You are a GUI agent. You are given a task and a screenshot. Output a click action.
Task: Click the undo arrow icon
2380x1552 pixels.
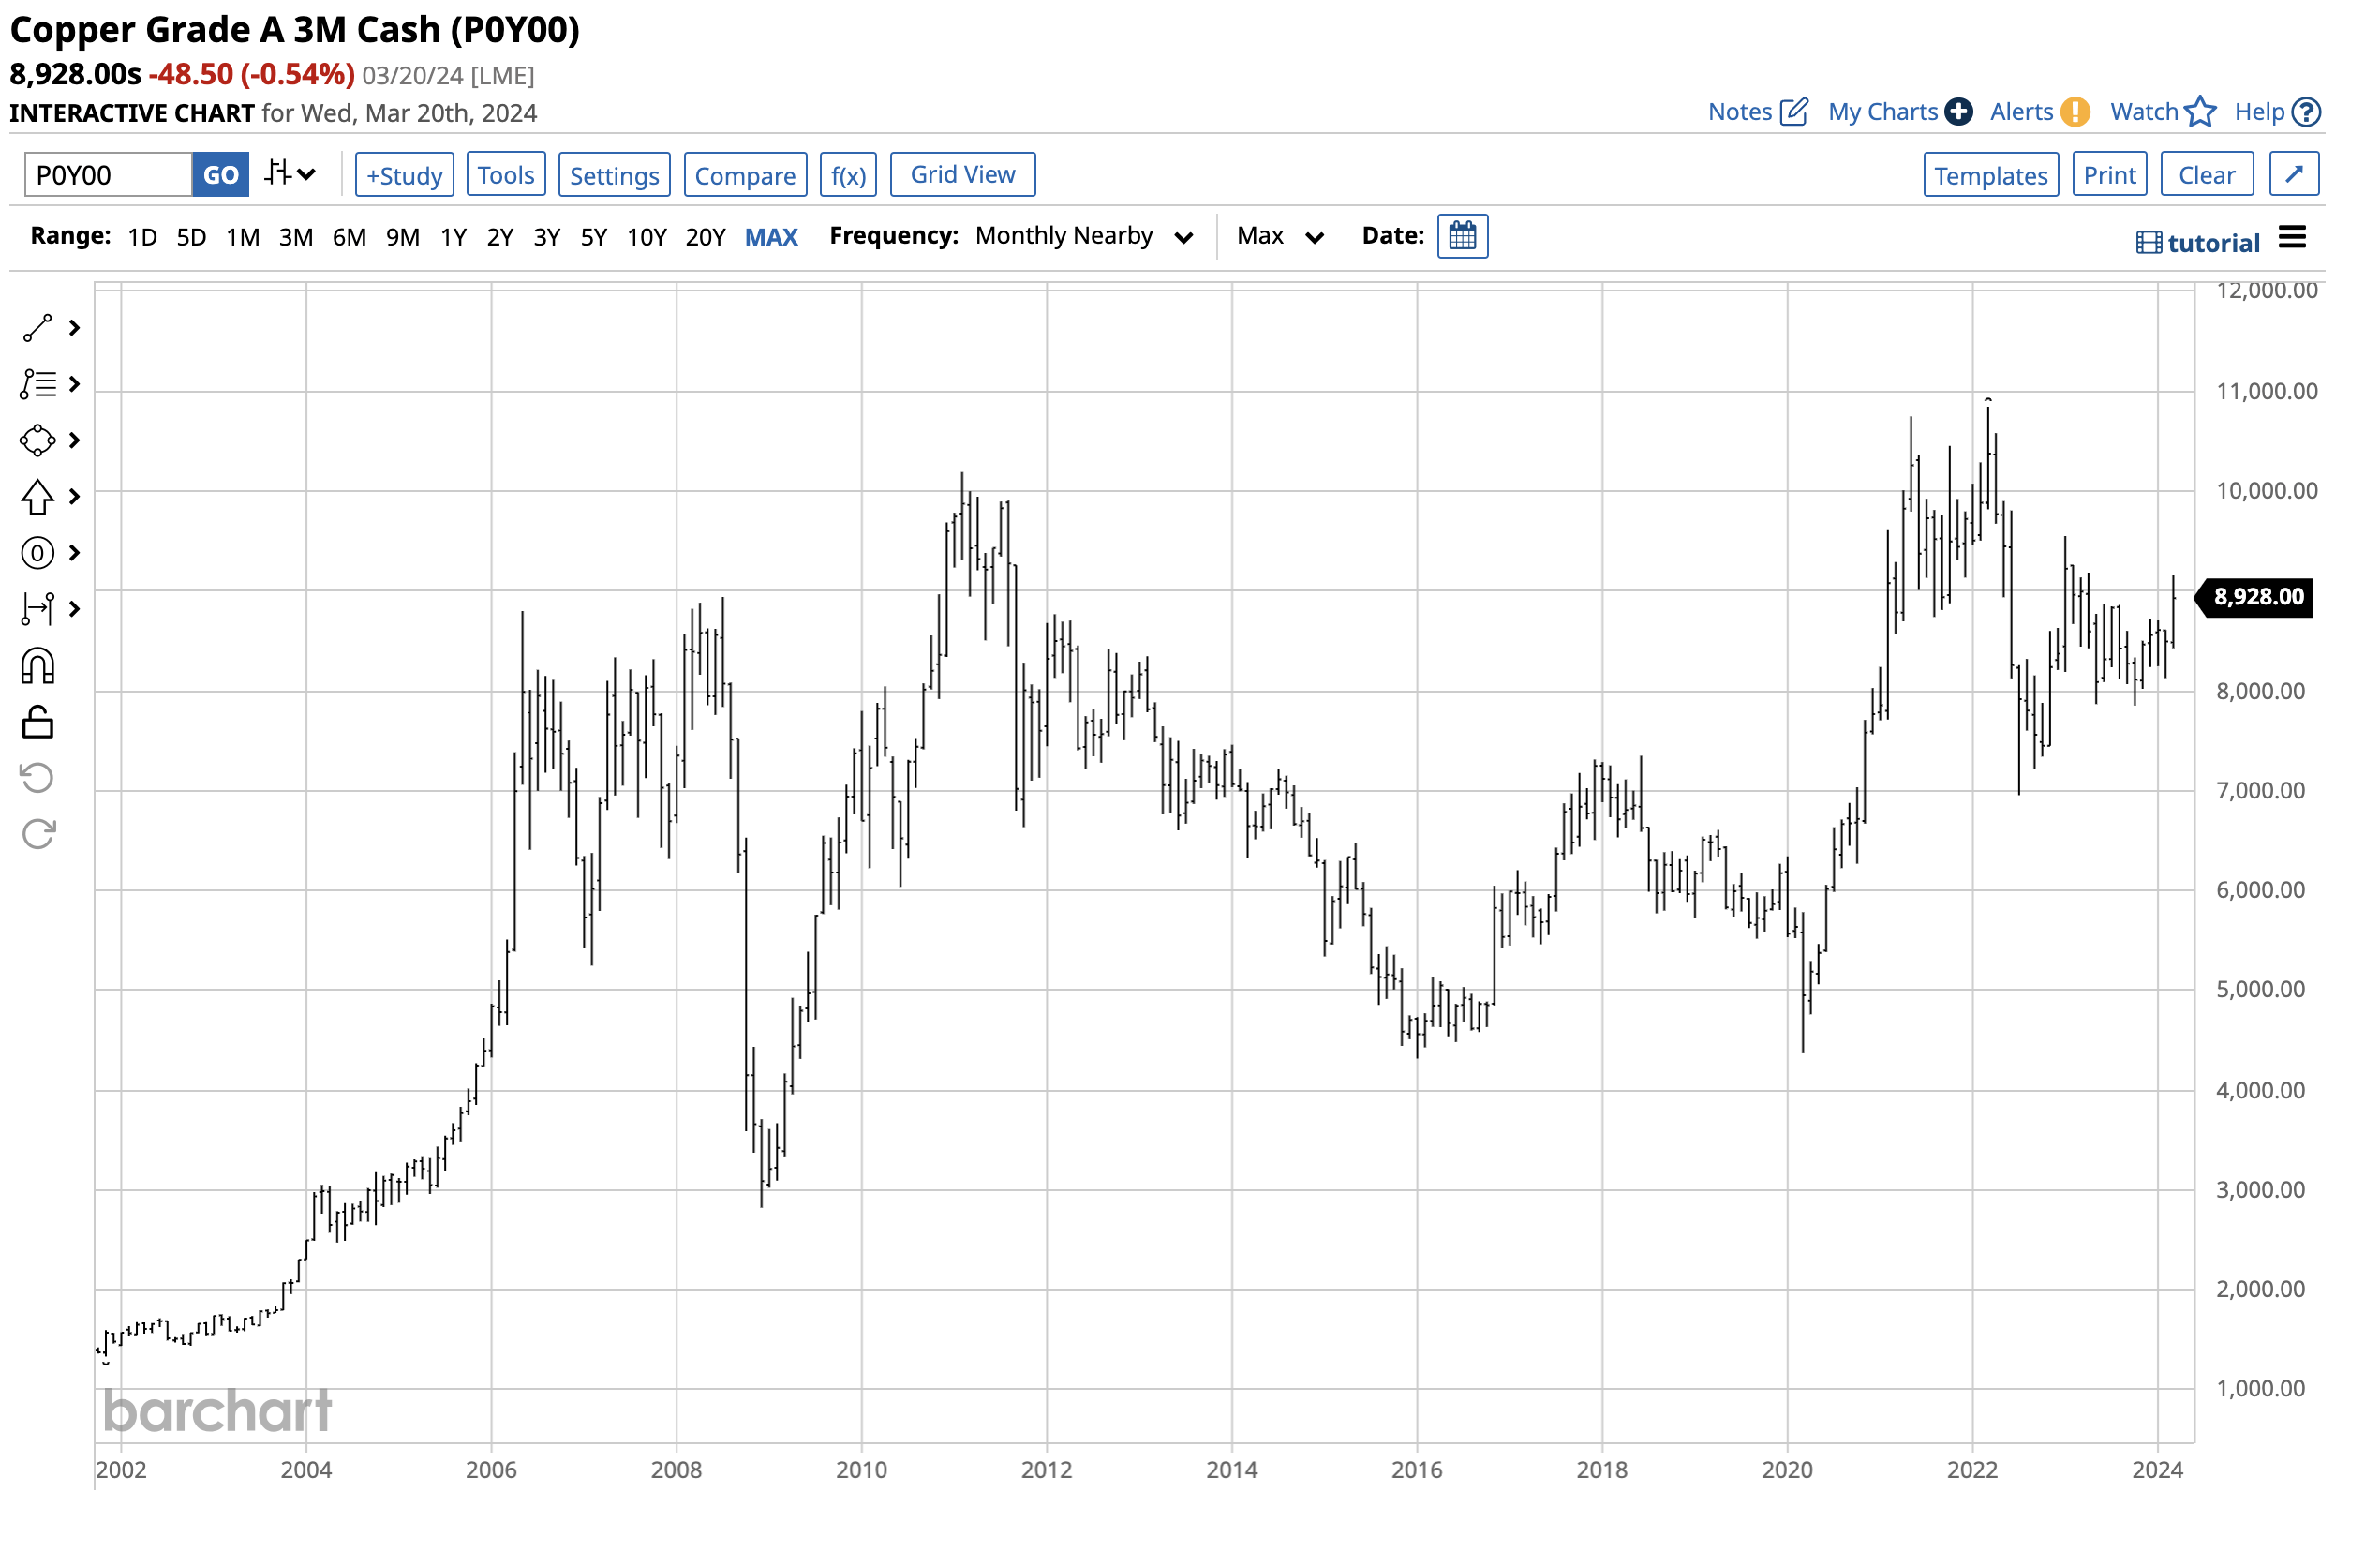tap(38, 777)
